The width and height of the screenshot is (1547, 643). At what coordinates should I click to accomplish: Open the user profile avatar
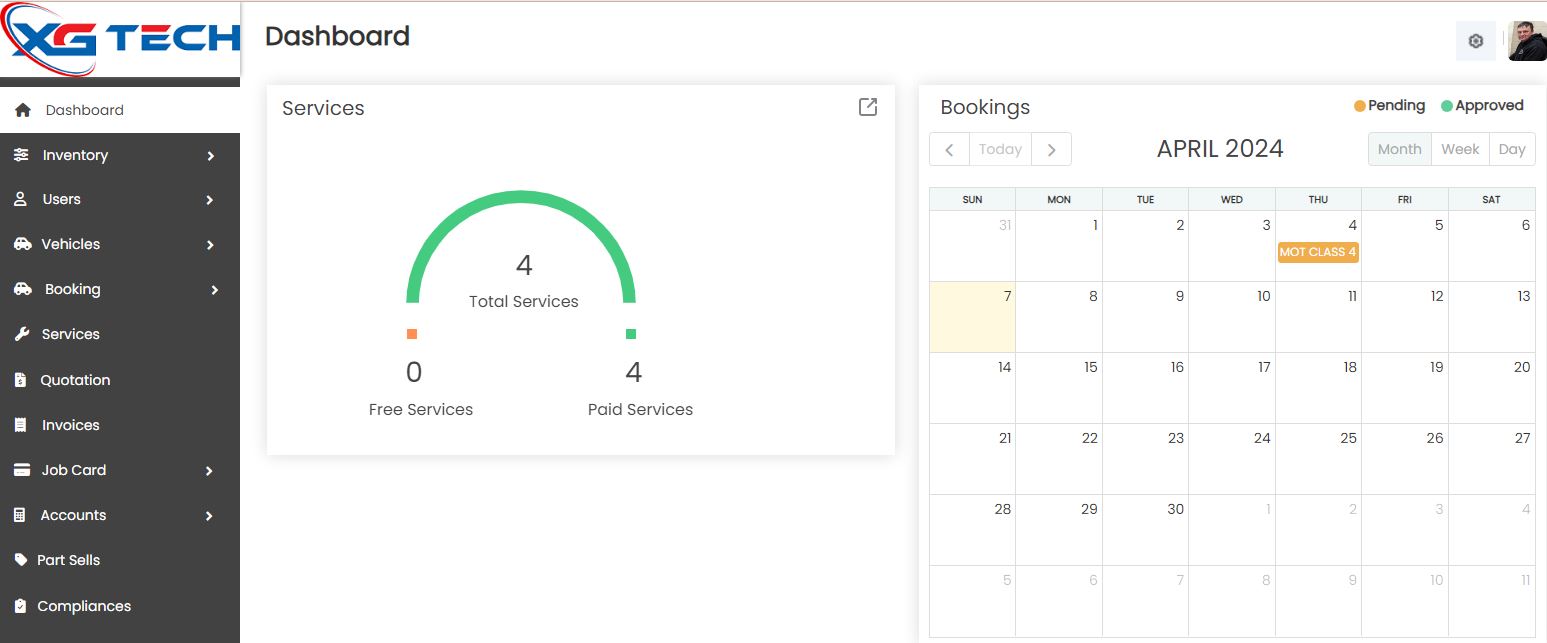(x=1527, y=41)
